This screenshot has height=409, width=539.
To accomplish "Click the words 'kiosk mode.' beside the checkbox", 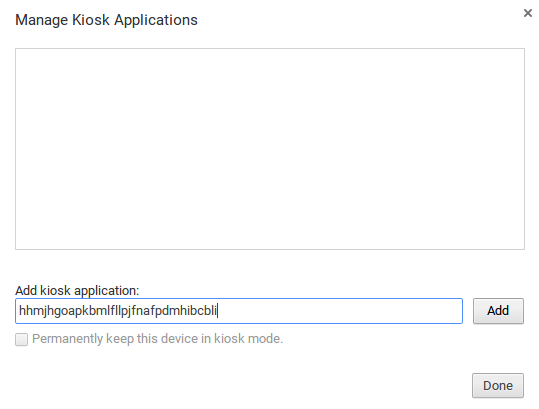I will 248,339.
